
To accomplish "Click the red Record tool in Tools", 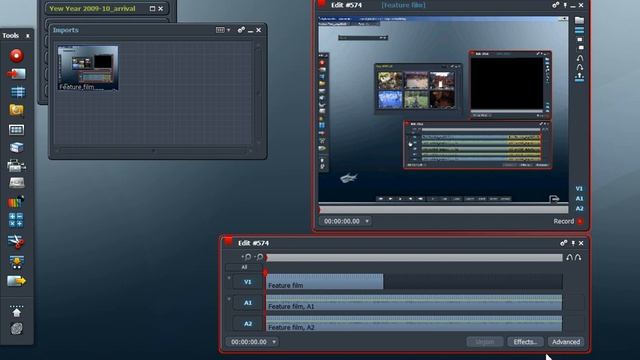I will [17, 56].
